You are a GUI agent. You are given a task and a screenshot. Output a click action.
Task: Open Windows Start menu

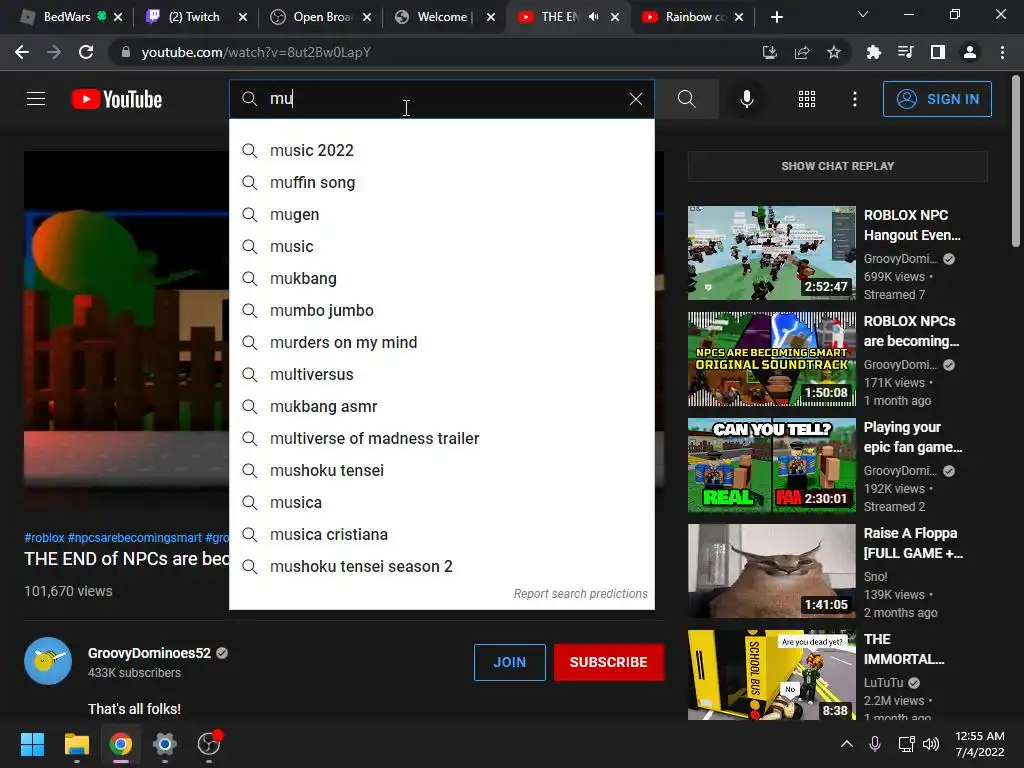point(32,744)
